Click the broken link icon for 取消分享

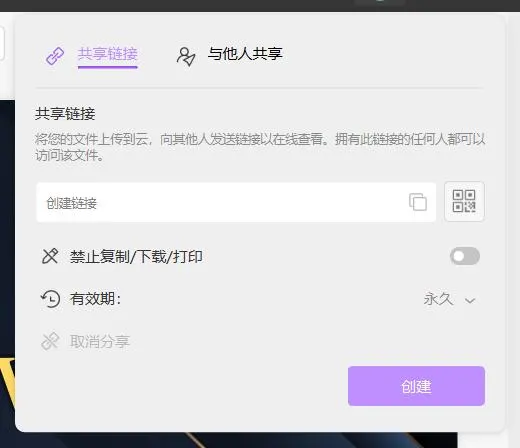click(50, 341)
